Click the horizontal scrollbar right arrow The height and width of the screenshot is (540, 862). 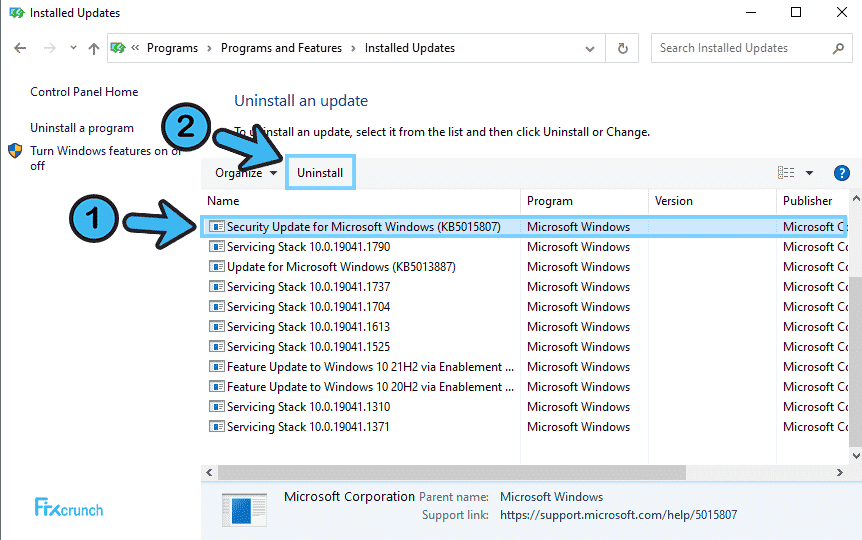click(x=839, y=472)
